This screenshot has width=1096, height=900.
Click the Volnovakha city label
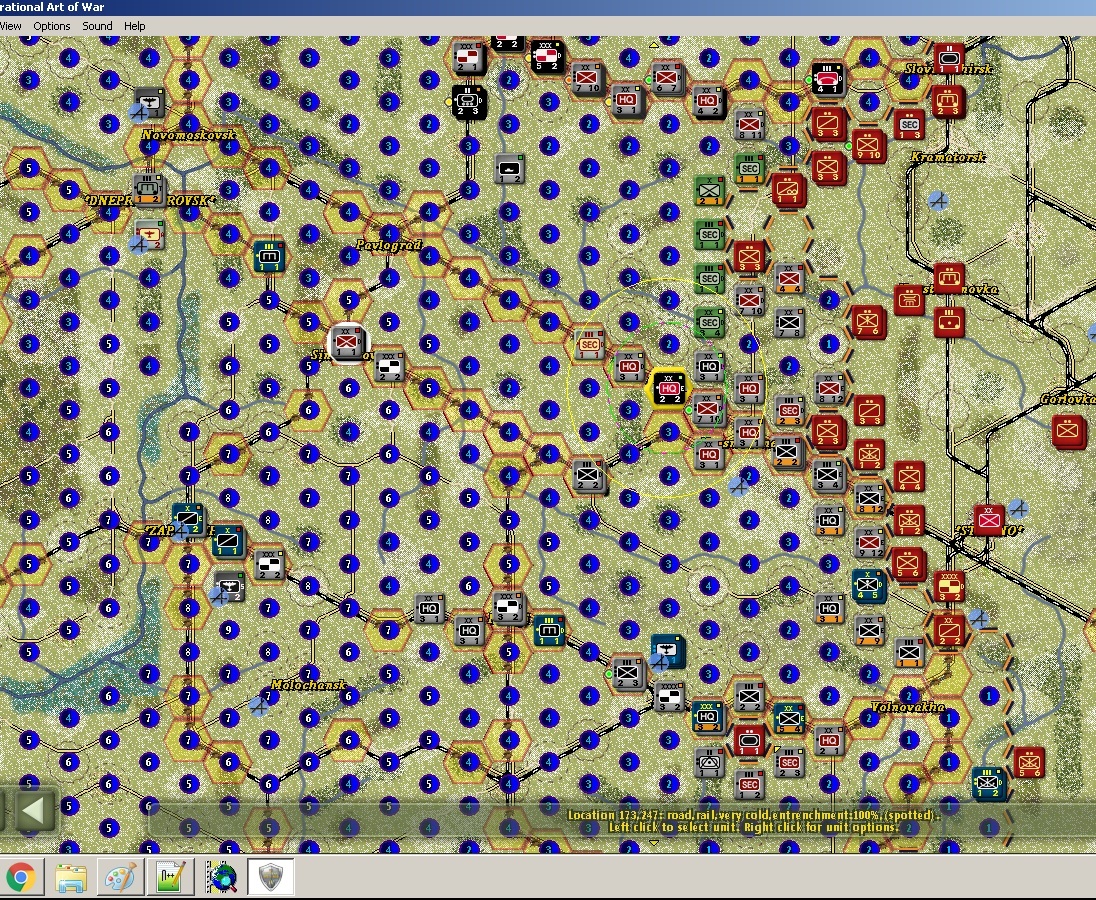[x=908, y=707]
